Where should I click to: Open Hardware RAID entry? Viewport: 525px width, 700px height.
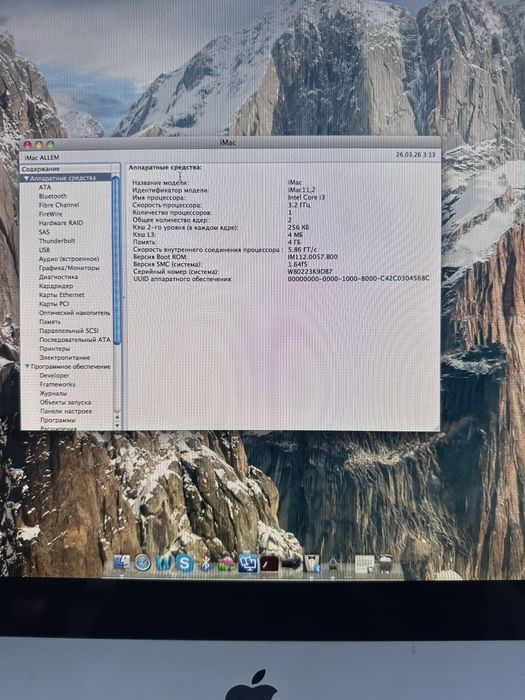[x=61, y=223]
